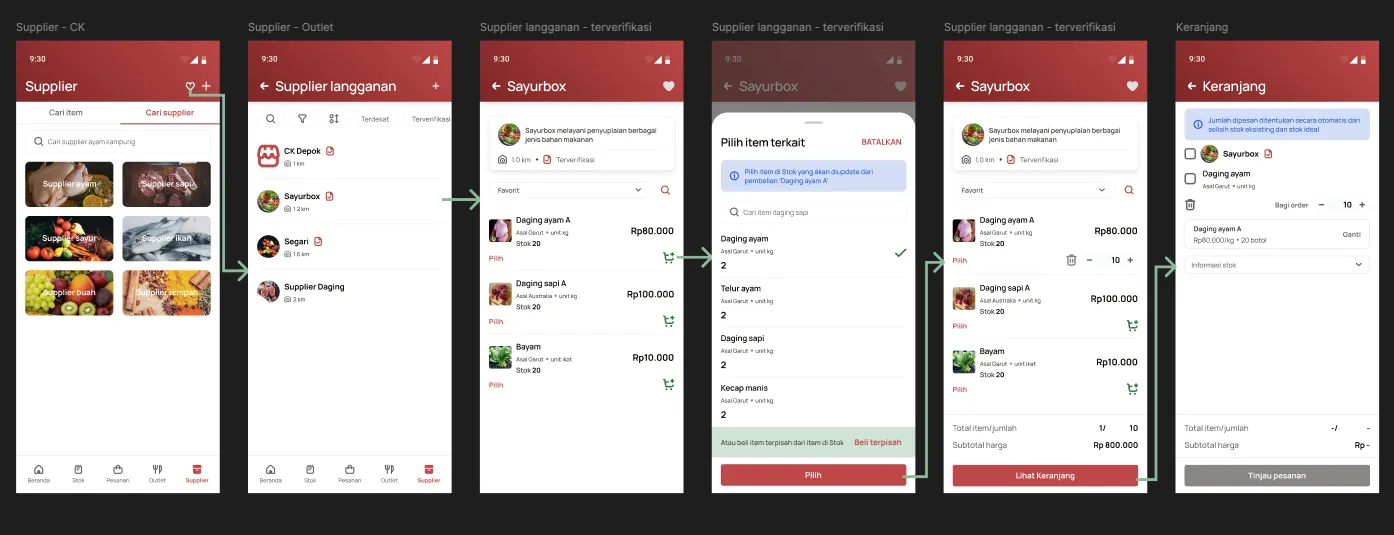The width and height of the screenshot is (1394, 535).
Task: Tap the heart icon in the Supplier header
Action: coord(190,87)
